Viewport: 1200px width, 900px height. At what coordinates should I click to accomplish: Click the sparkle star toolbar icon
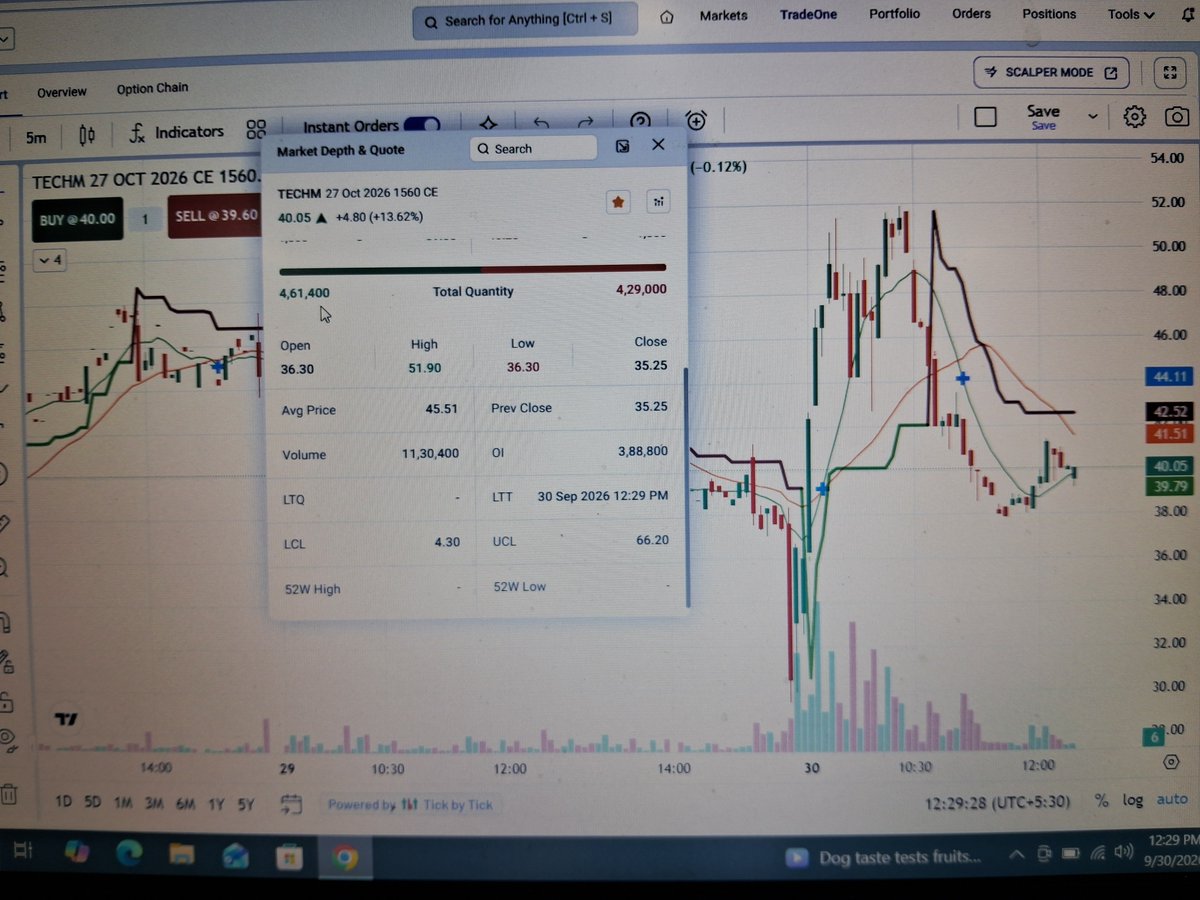[x=488, y=124]
